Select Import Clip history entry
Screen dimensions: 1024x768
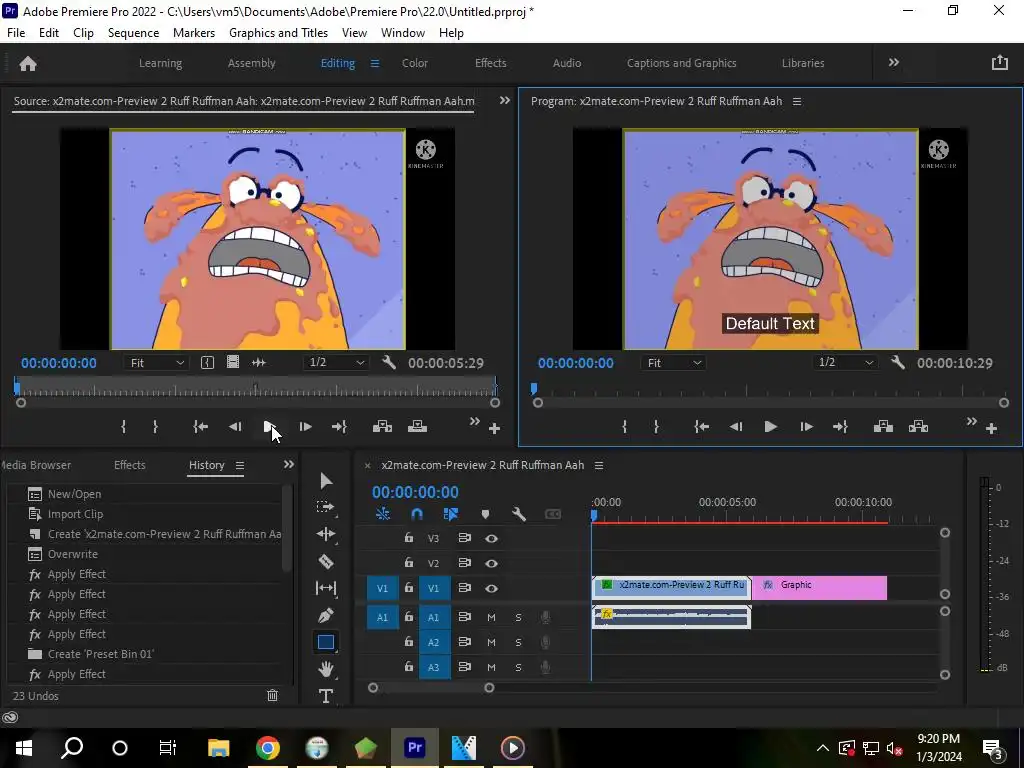tap(146, 514)
